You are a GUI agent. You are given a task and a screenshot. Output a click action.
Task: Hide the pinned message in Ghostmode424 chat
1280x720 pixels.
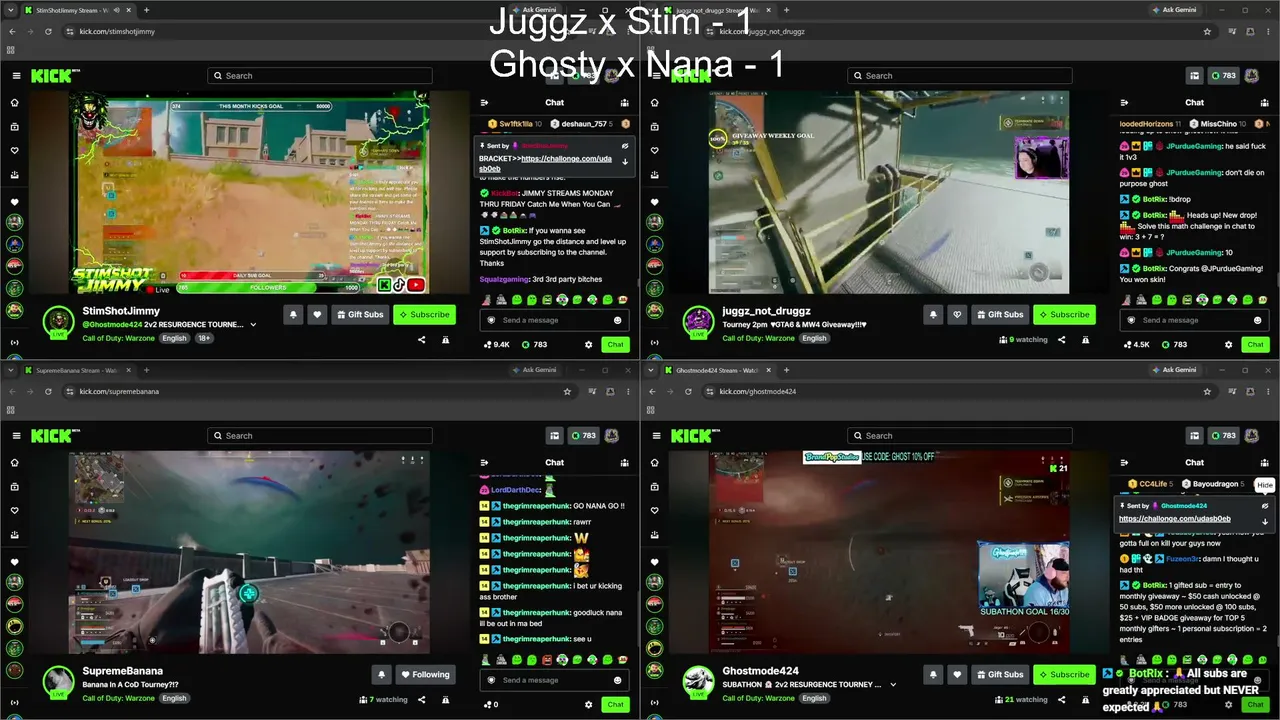1265,506
